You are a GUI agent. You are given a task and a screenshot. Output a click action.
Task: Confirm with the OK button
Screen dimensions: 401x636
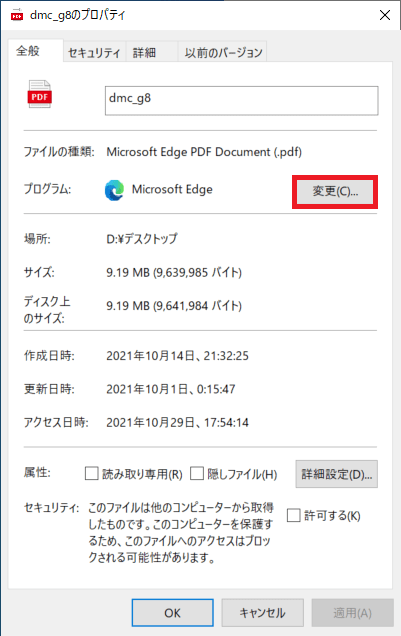point(173,612)
